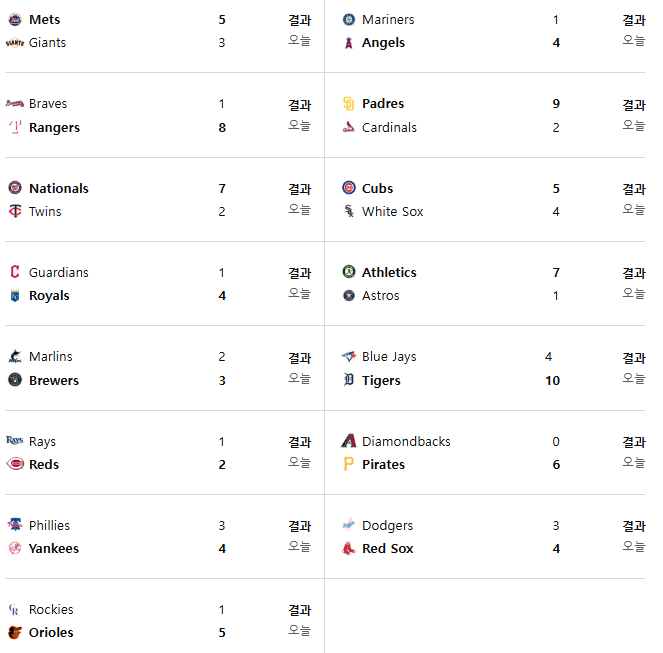Open 결과 for the Dodgers vs Red Sox game
The image size is (663, 653).
[634, 526]
